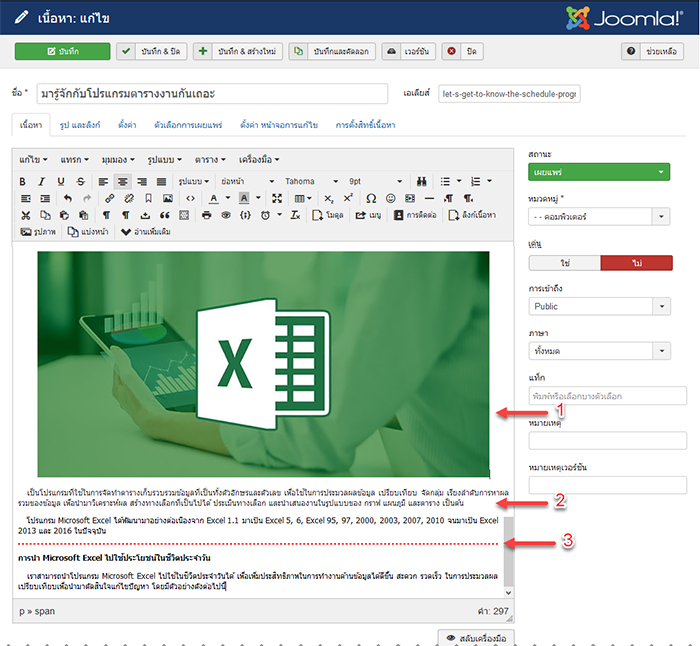Toggle center alignment
The image size is (700, 646).
pos(122,181)
